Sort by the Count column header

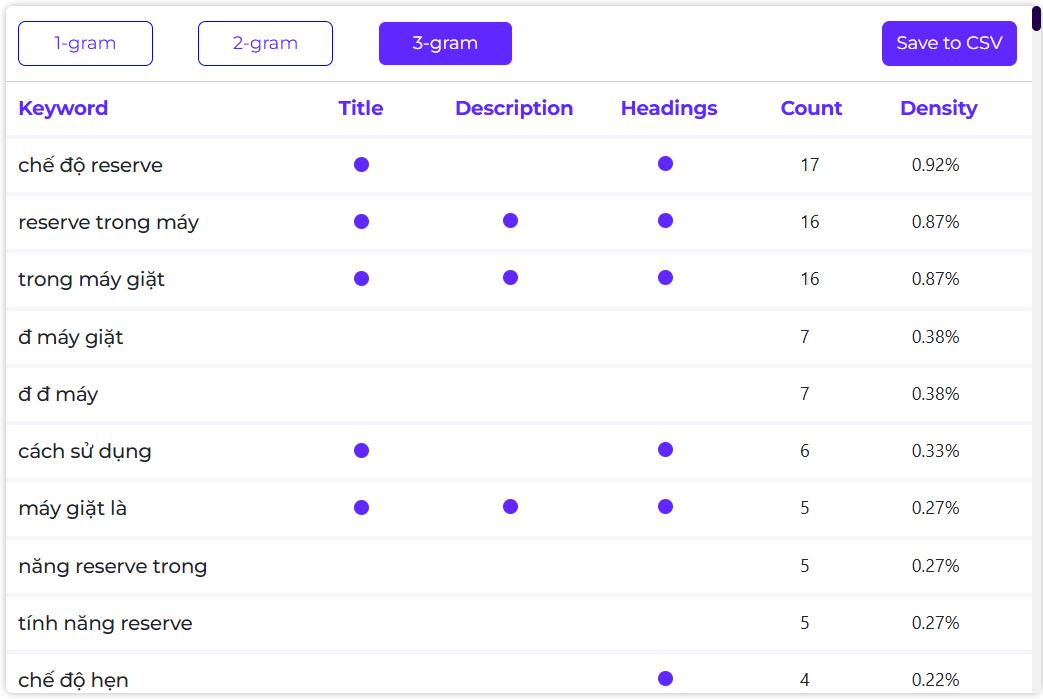(811, 108)
